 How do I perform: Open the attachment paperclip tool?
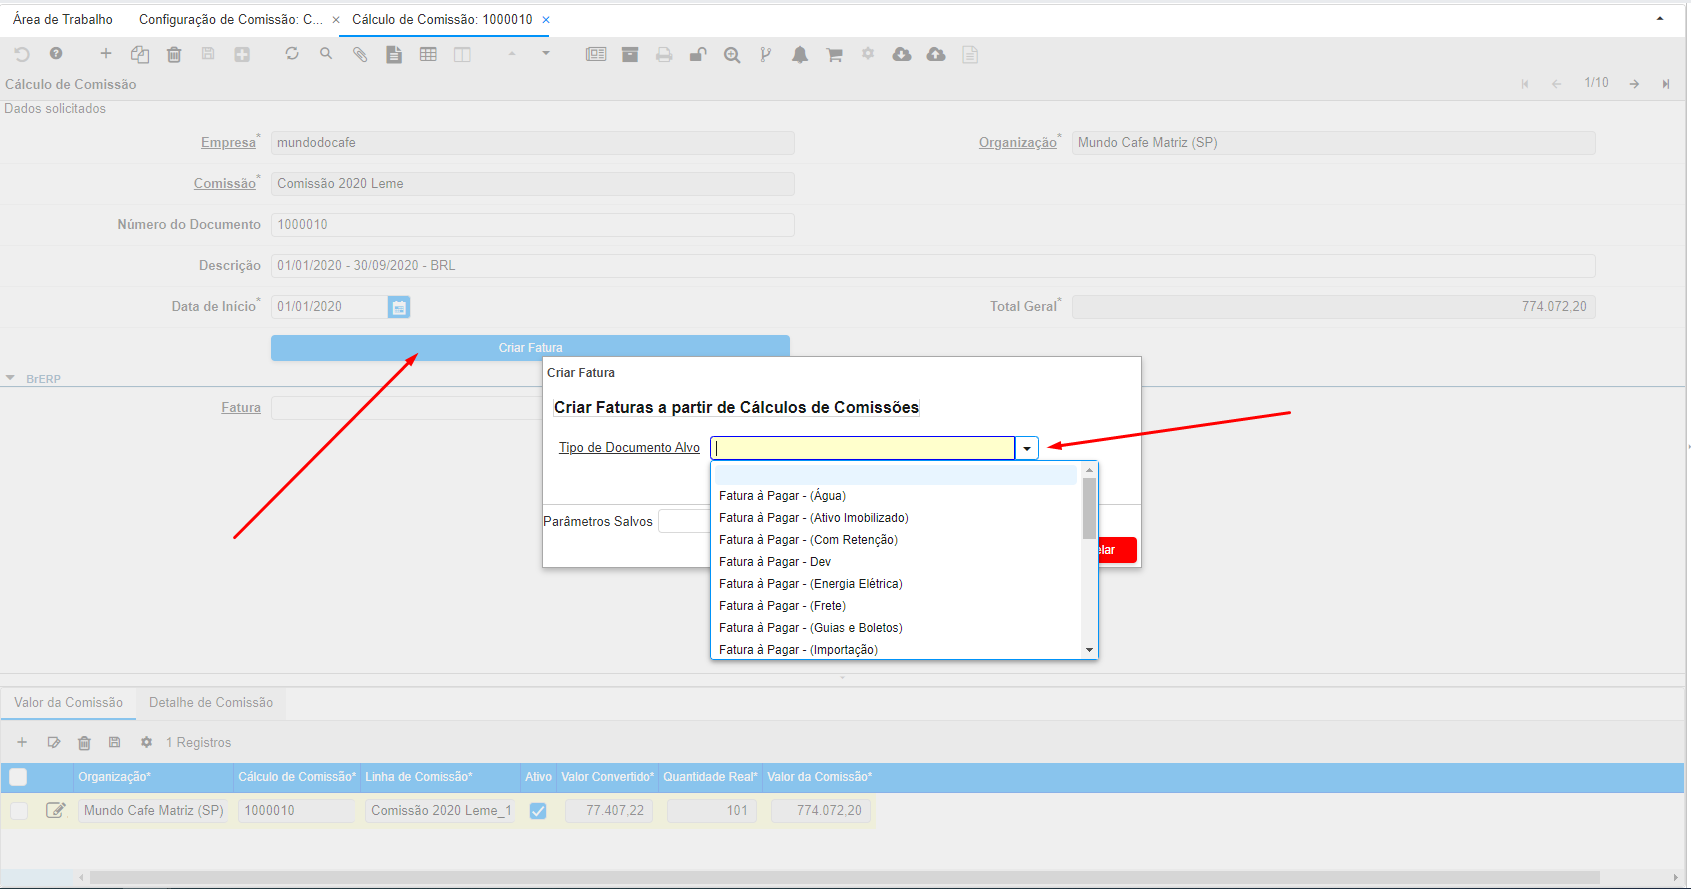pos(360,54)
